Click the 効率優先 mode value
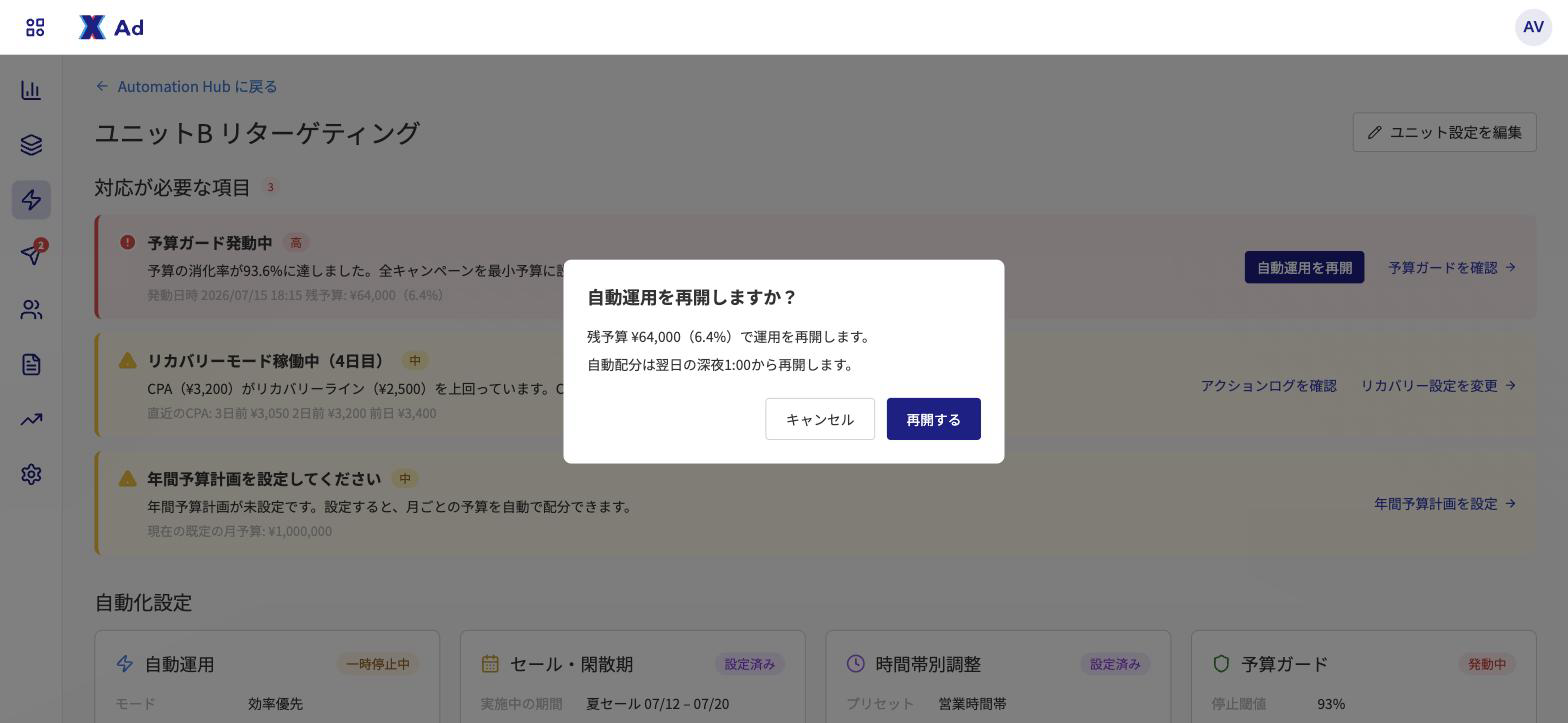This screenshot has height=723, width=1568. pos(276,703)
